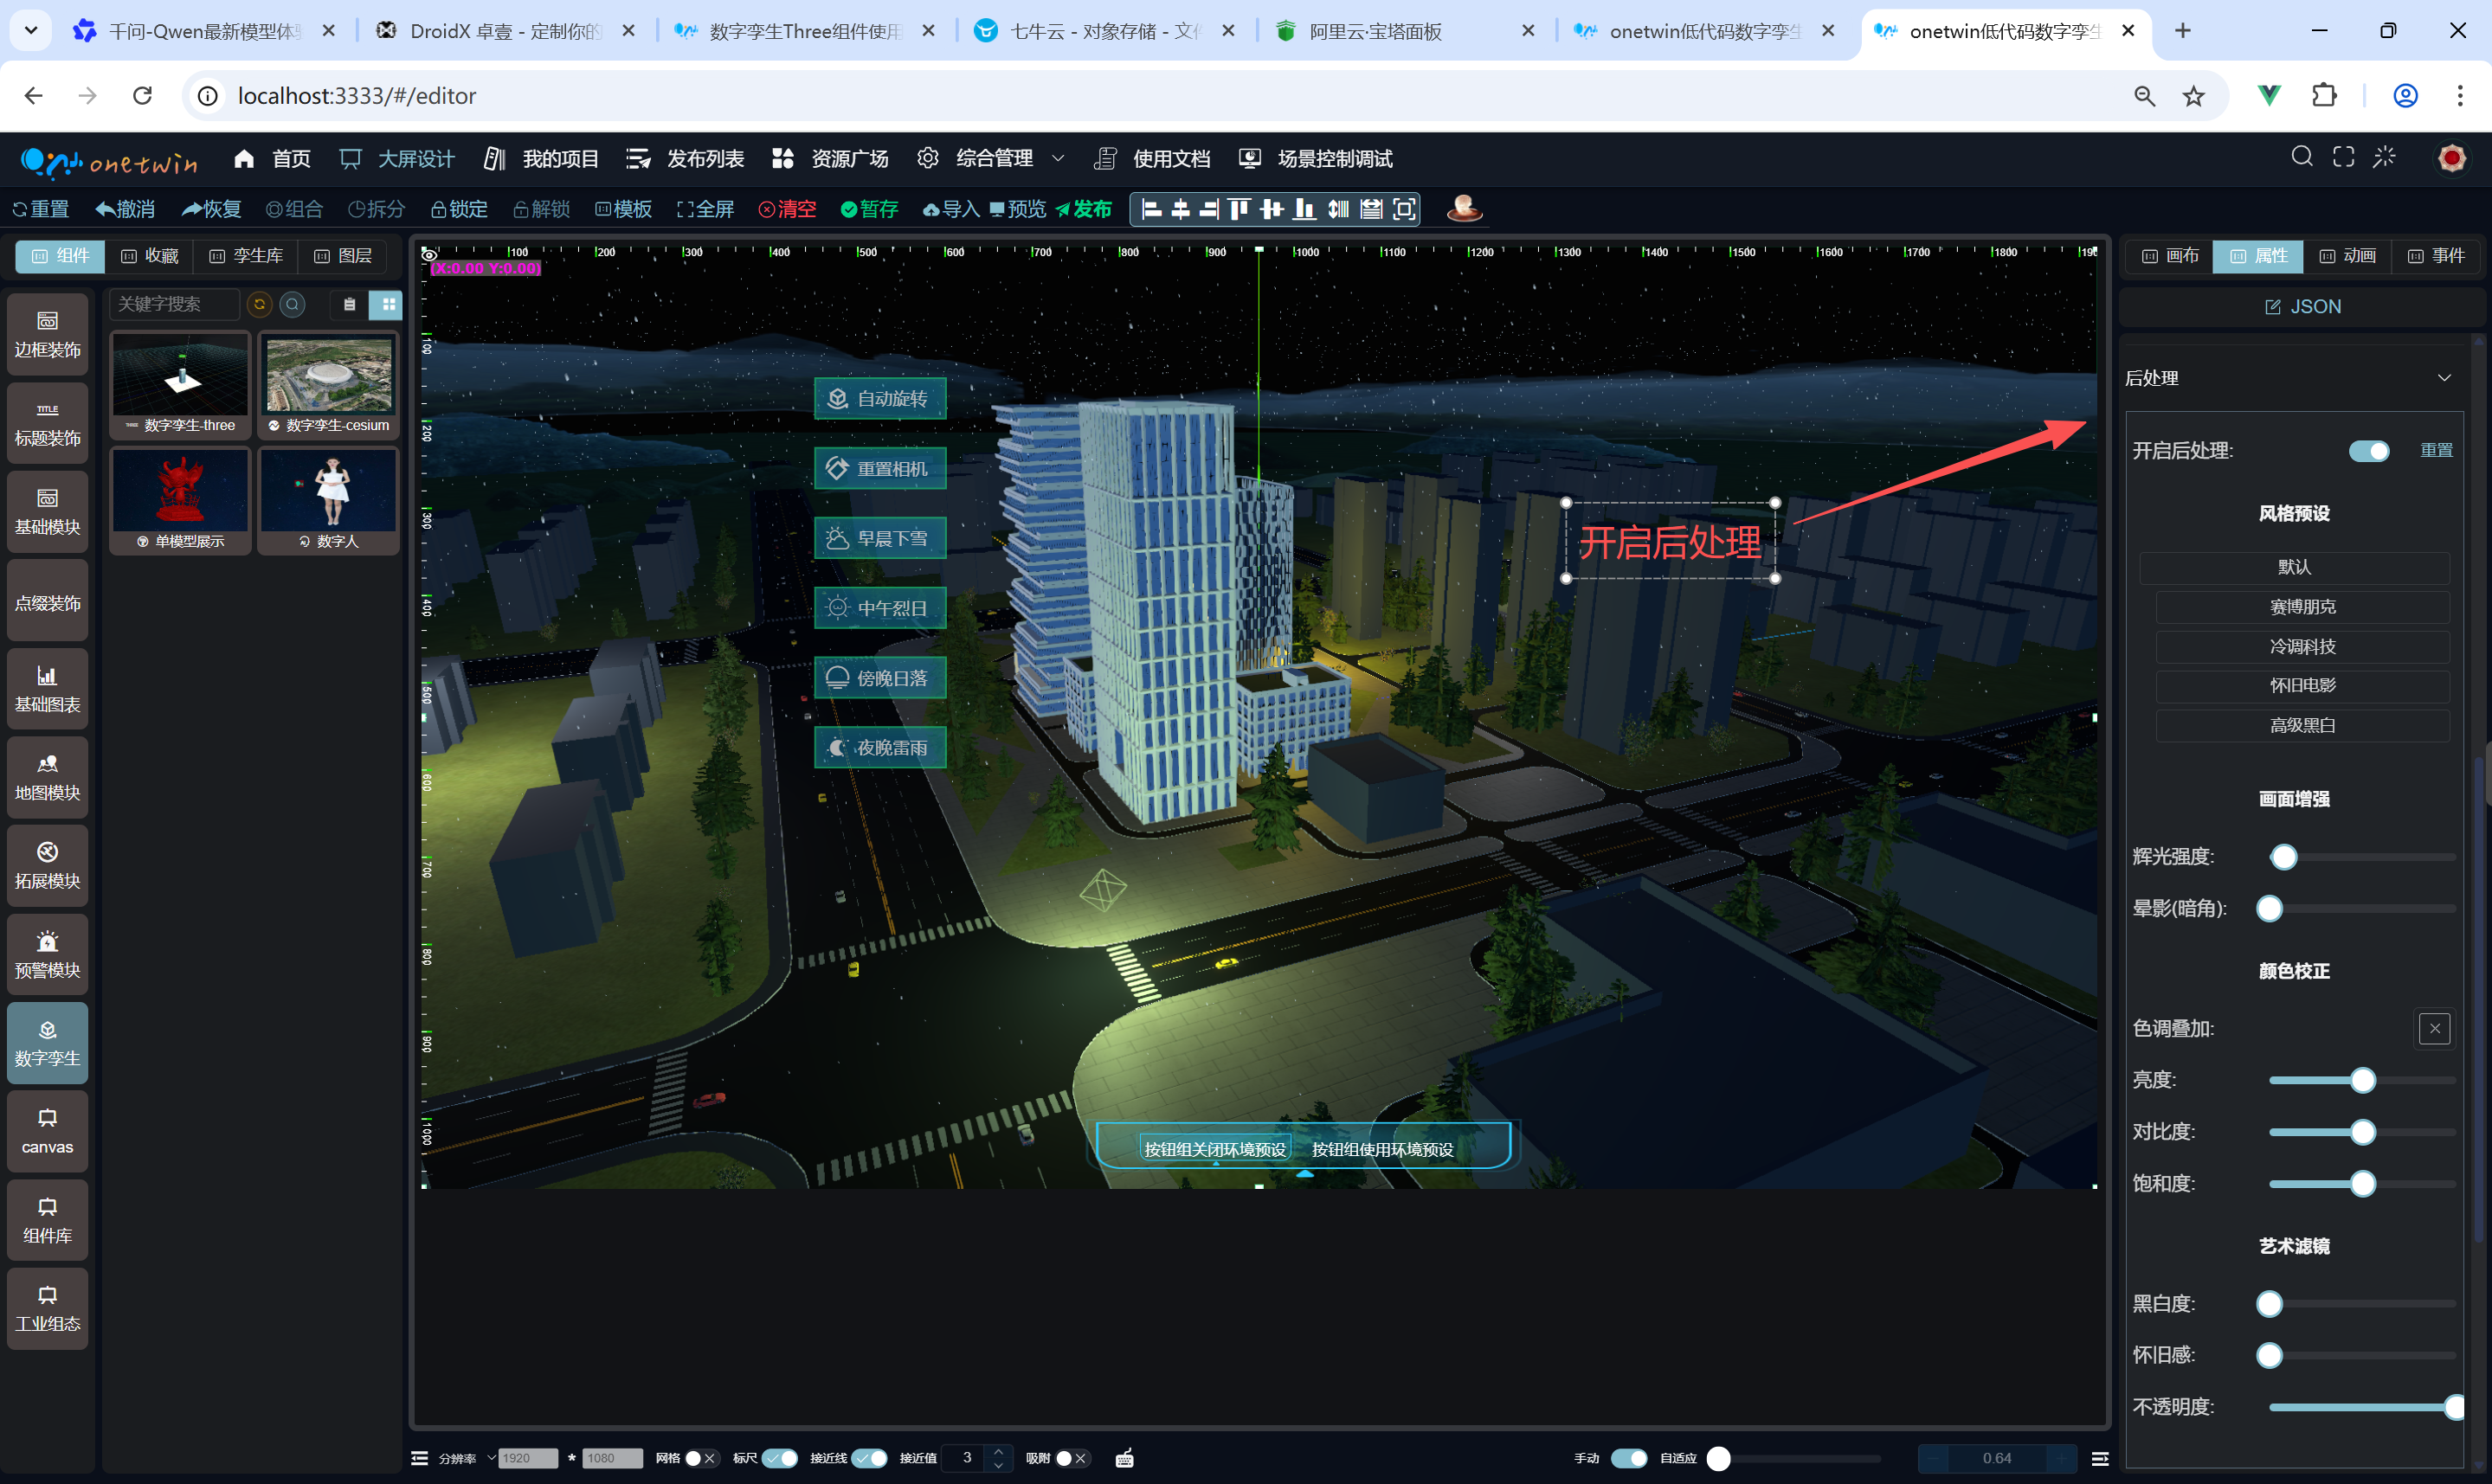Click the keyboard shortcuts icon in bottom bar
Image resolution: width=2492 pixels, height=1484 pixels.
point(1124,1458)
